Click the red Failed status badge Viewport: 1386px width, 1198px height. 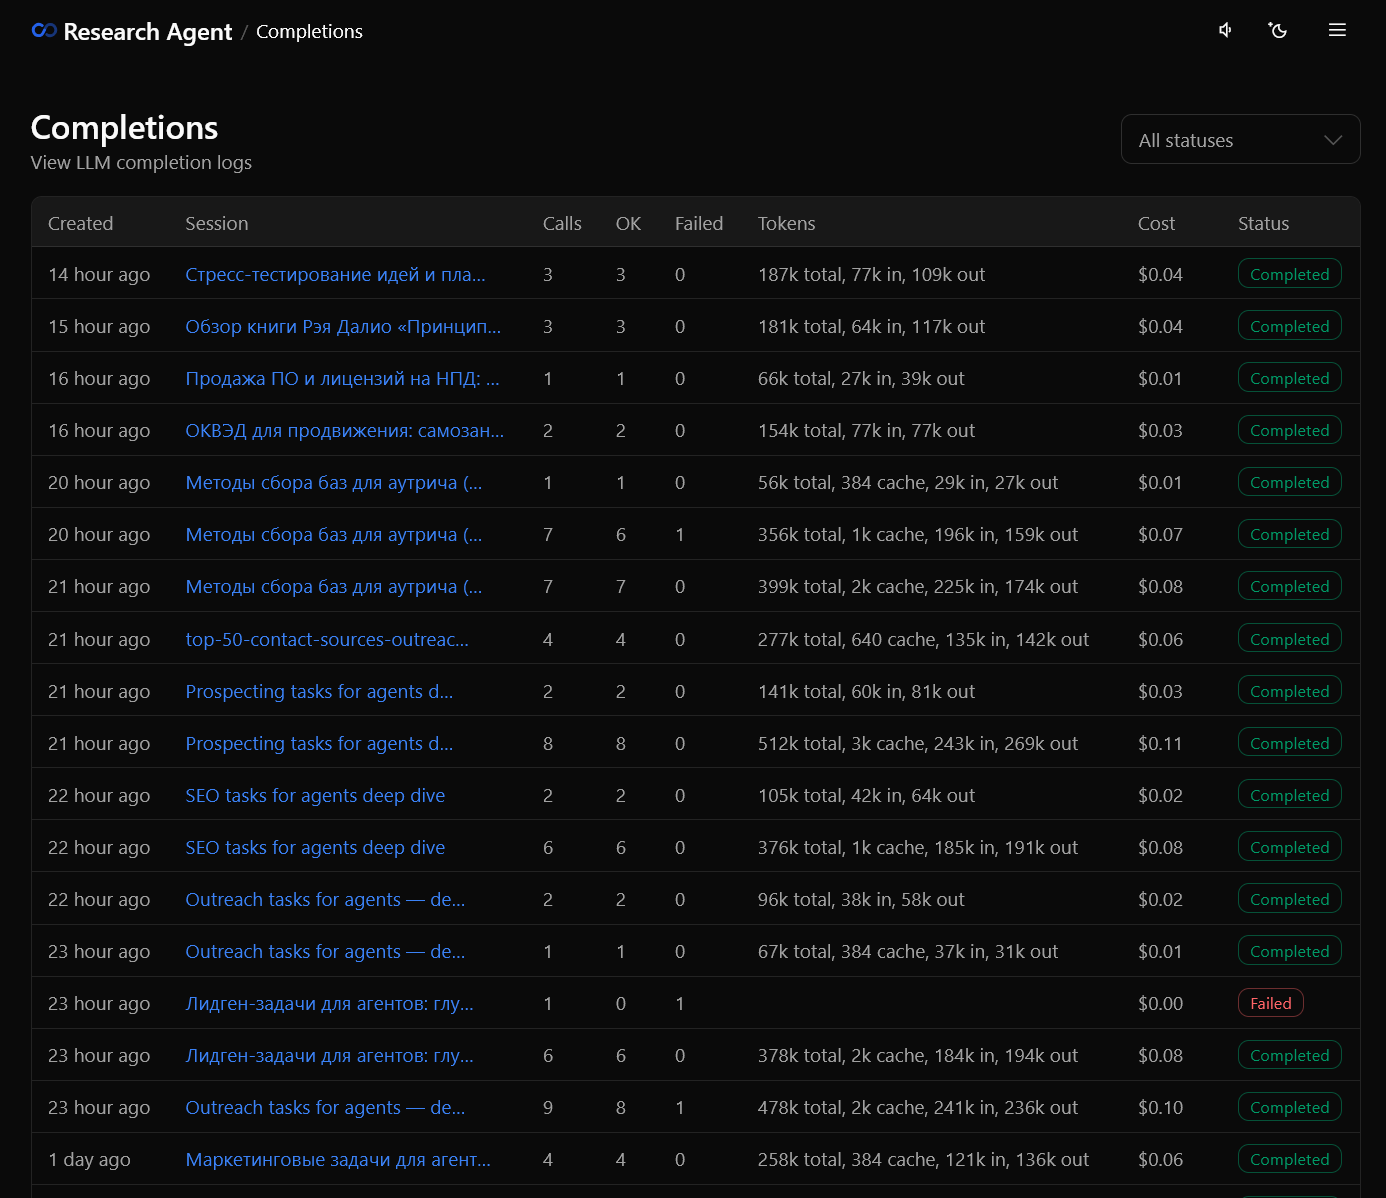click(x=1270, y=1003)
